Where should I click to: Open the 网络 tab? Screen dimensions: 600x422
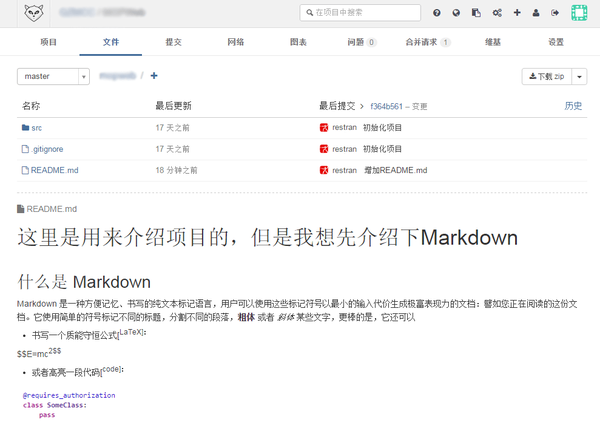point(236,42)
